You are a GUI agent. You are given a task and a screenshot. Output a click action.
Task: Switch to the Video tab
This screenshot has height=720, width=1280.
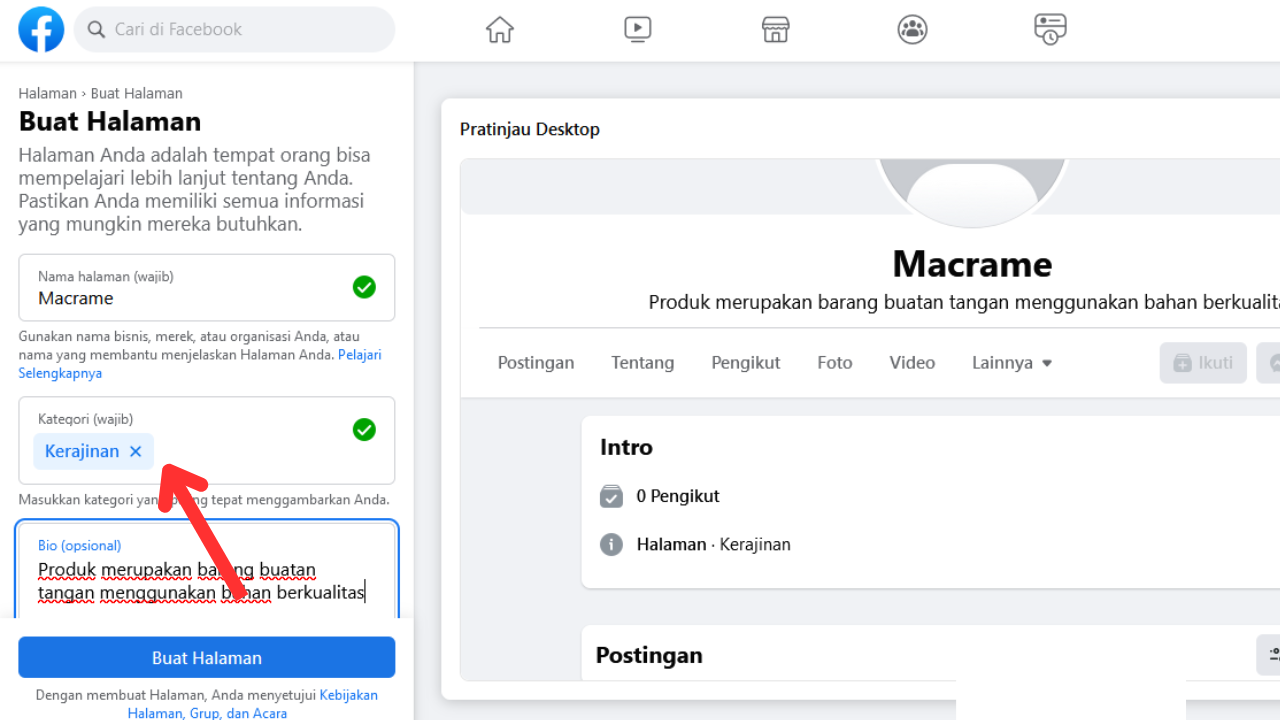(912, 363)
